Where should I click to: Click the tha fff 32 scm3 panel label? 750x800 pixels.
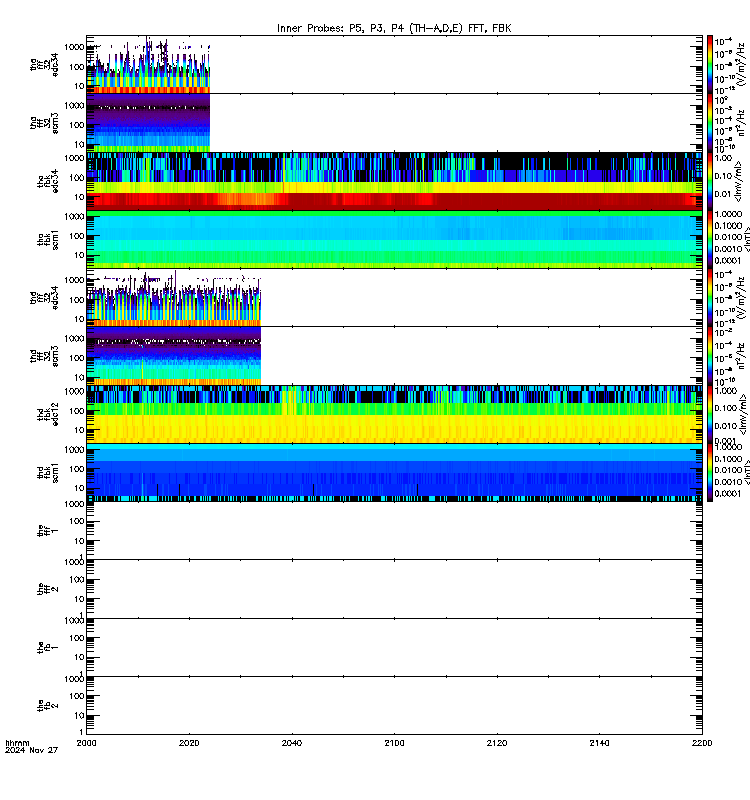click(x=44, y=123)
